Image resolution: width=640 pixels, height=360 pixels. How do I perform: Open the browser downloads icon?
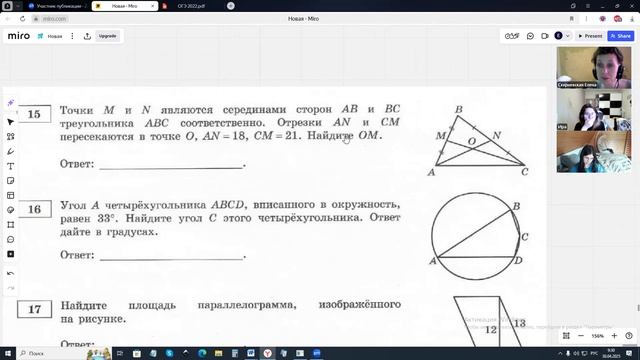632,19
